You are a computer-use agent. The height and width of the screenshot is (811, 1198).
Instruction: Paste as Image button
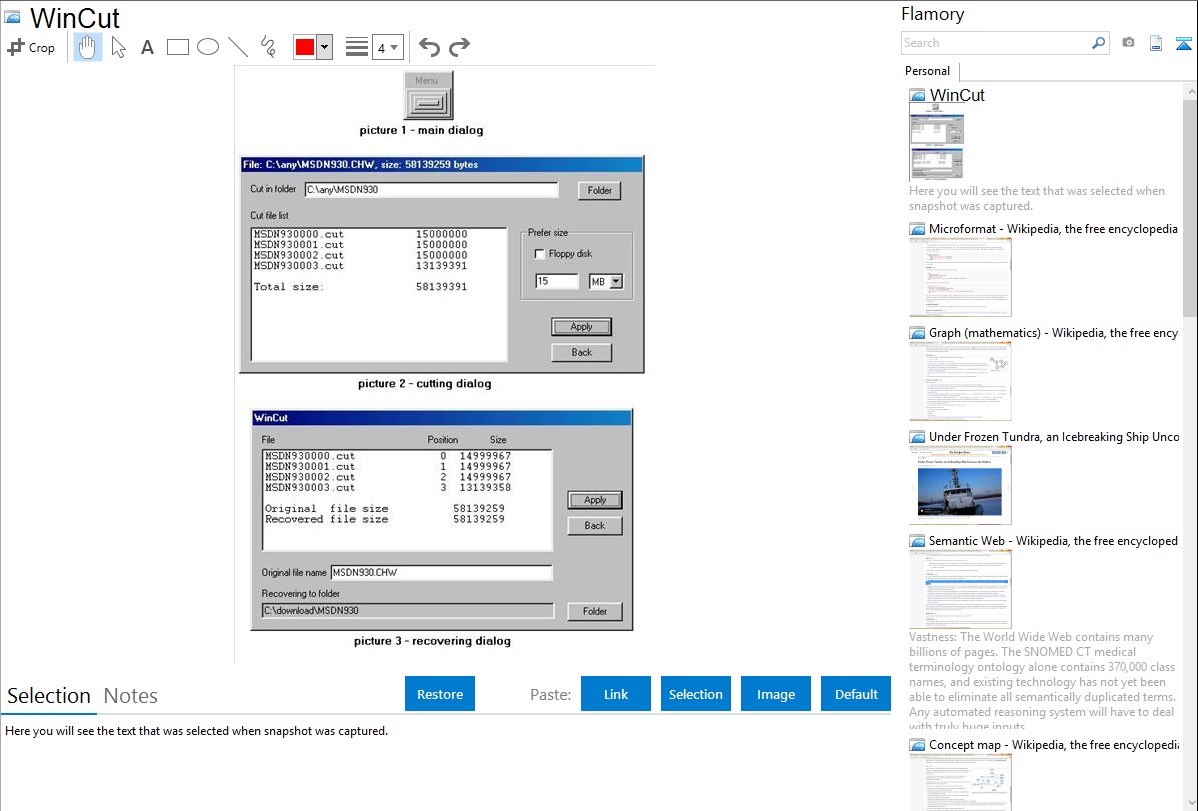click(x=775, y=694)
